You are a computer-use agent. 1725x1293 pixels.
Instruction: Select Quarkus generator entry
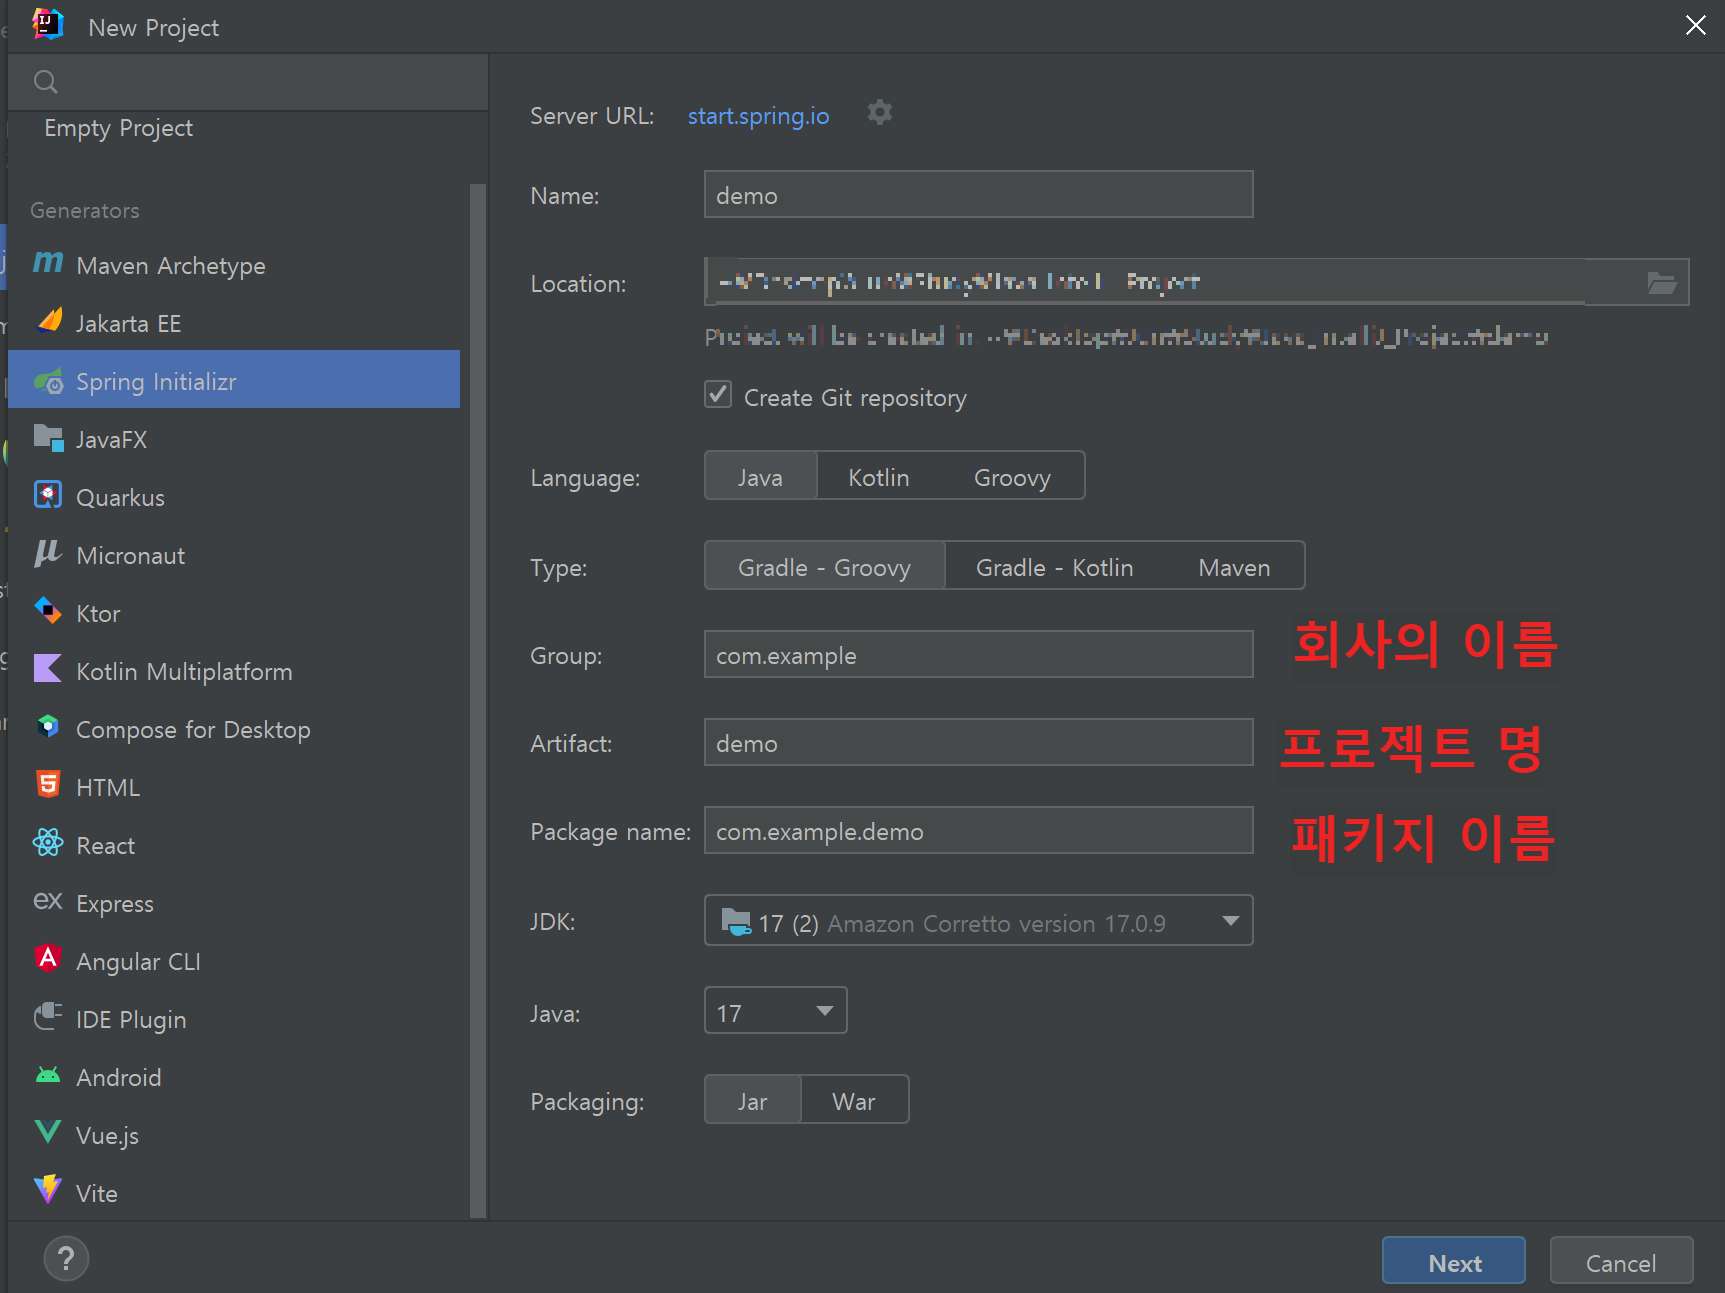(234, 497)
